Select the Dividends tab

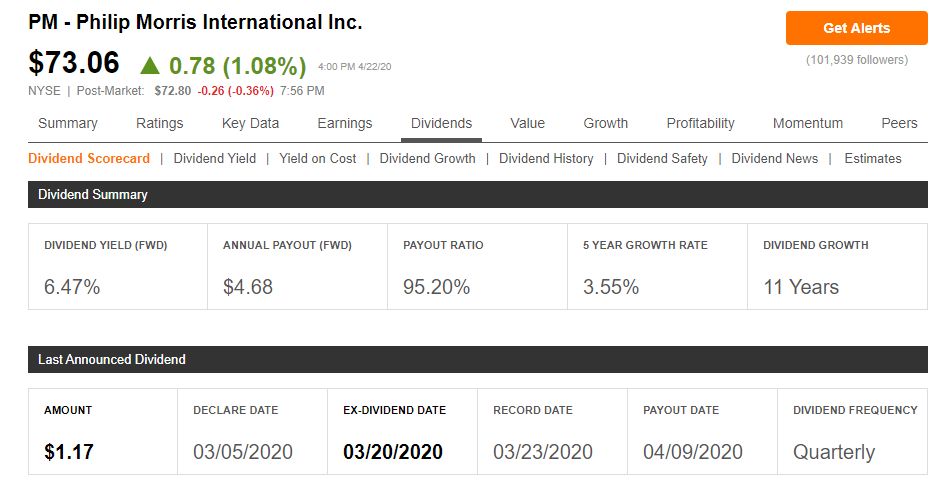point(442,123)
